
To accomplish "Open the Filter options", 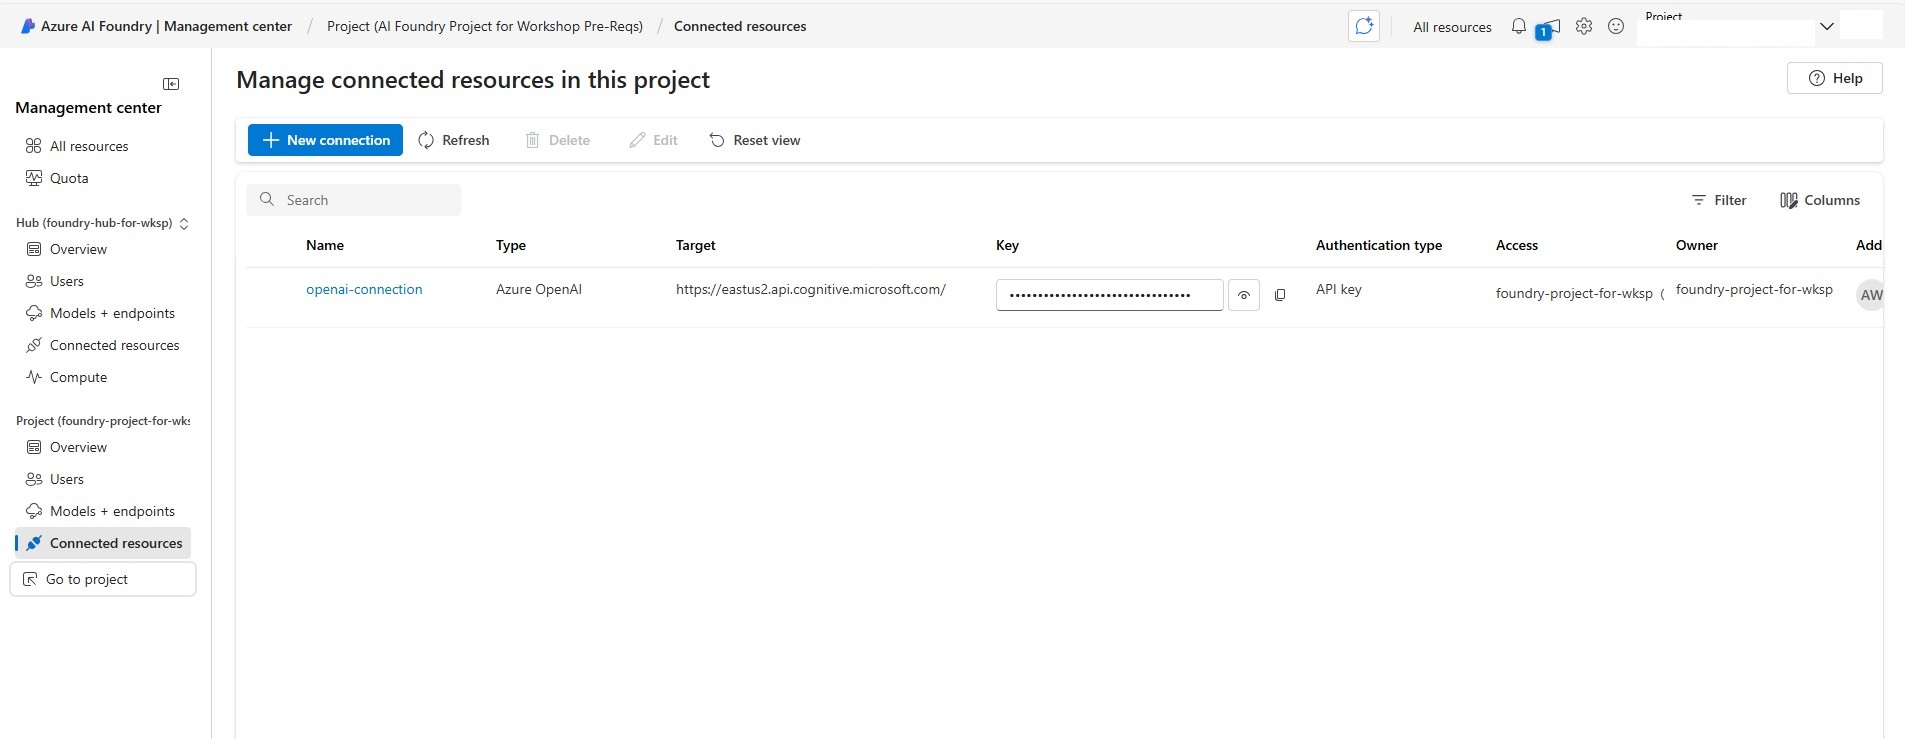I will [x=1718, y=200].
